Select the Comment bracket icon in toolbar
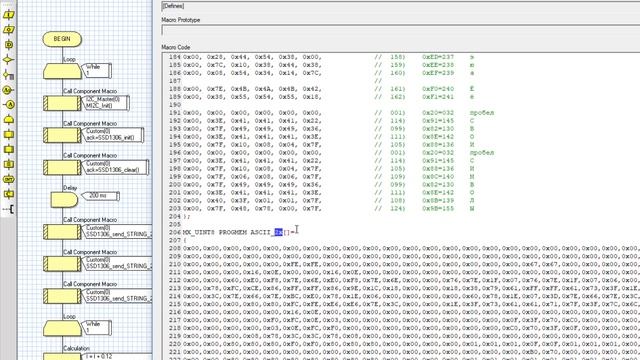The width and height of the screenshot is (640, 360). click(8, 209)
